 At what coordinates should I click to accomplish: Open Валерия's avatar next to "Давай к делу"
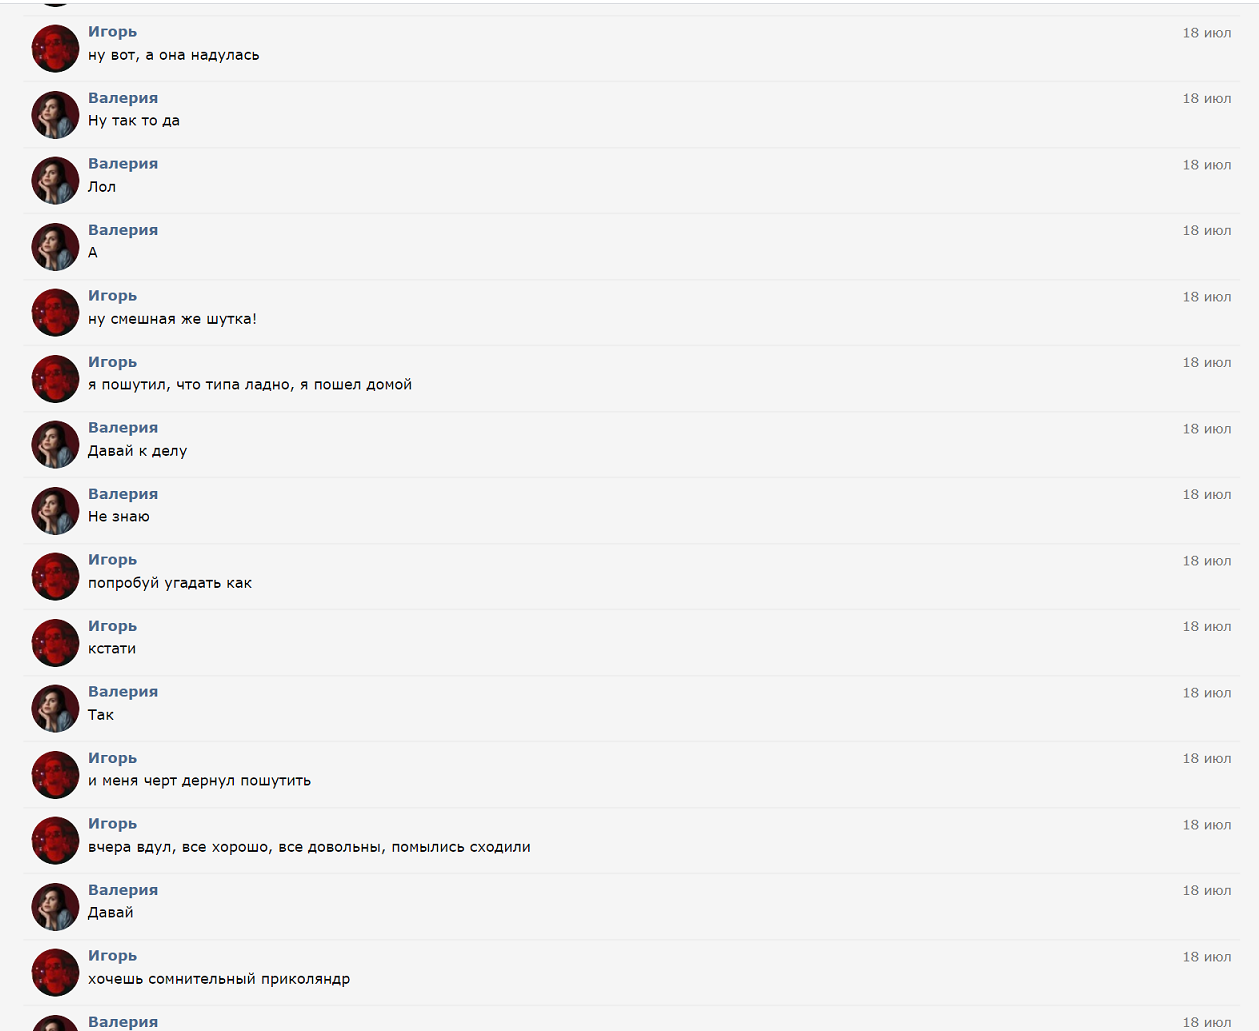pyautogui.click(x=55, y=445)
